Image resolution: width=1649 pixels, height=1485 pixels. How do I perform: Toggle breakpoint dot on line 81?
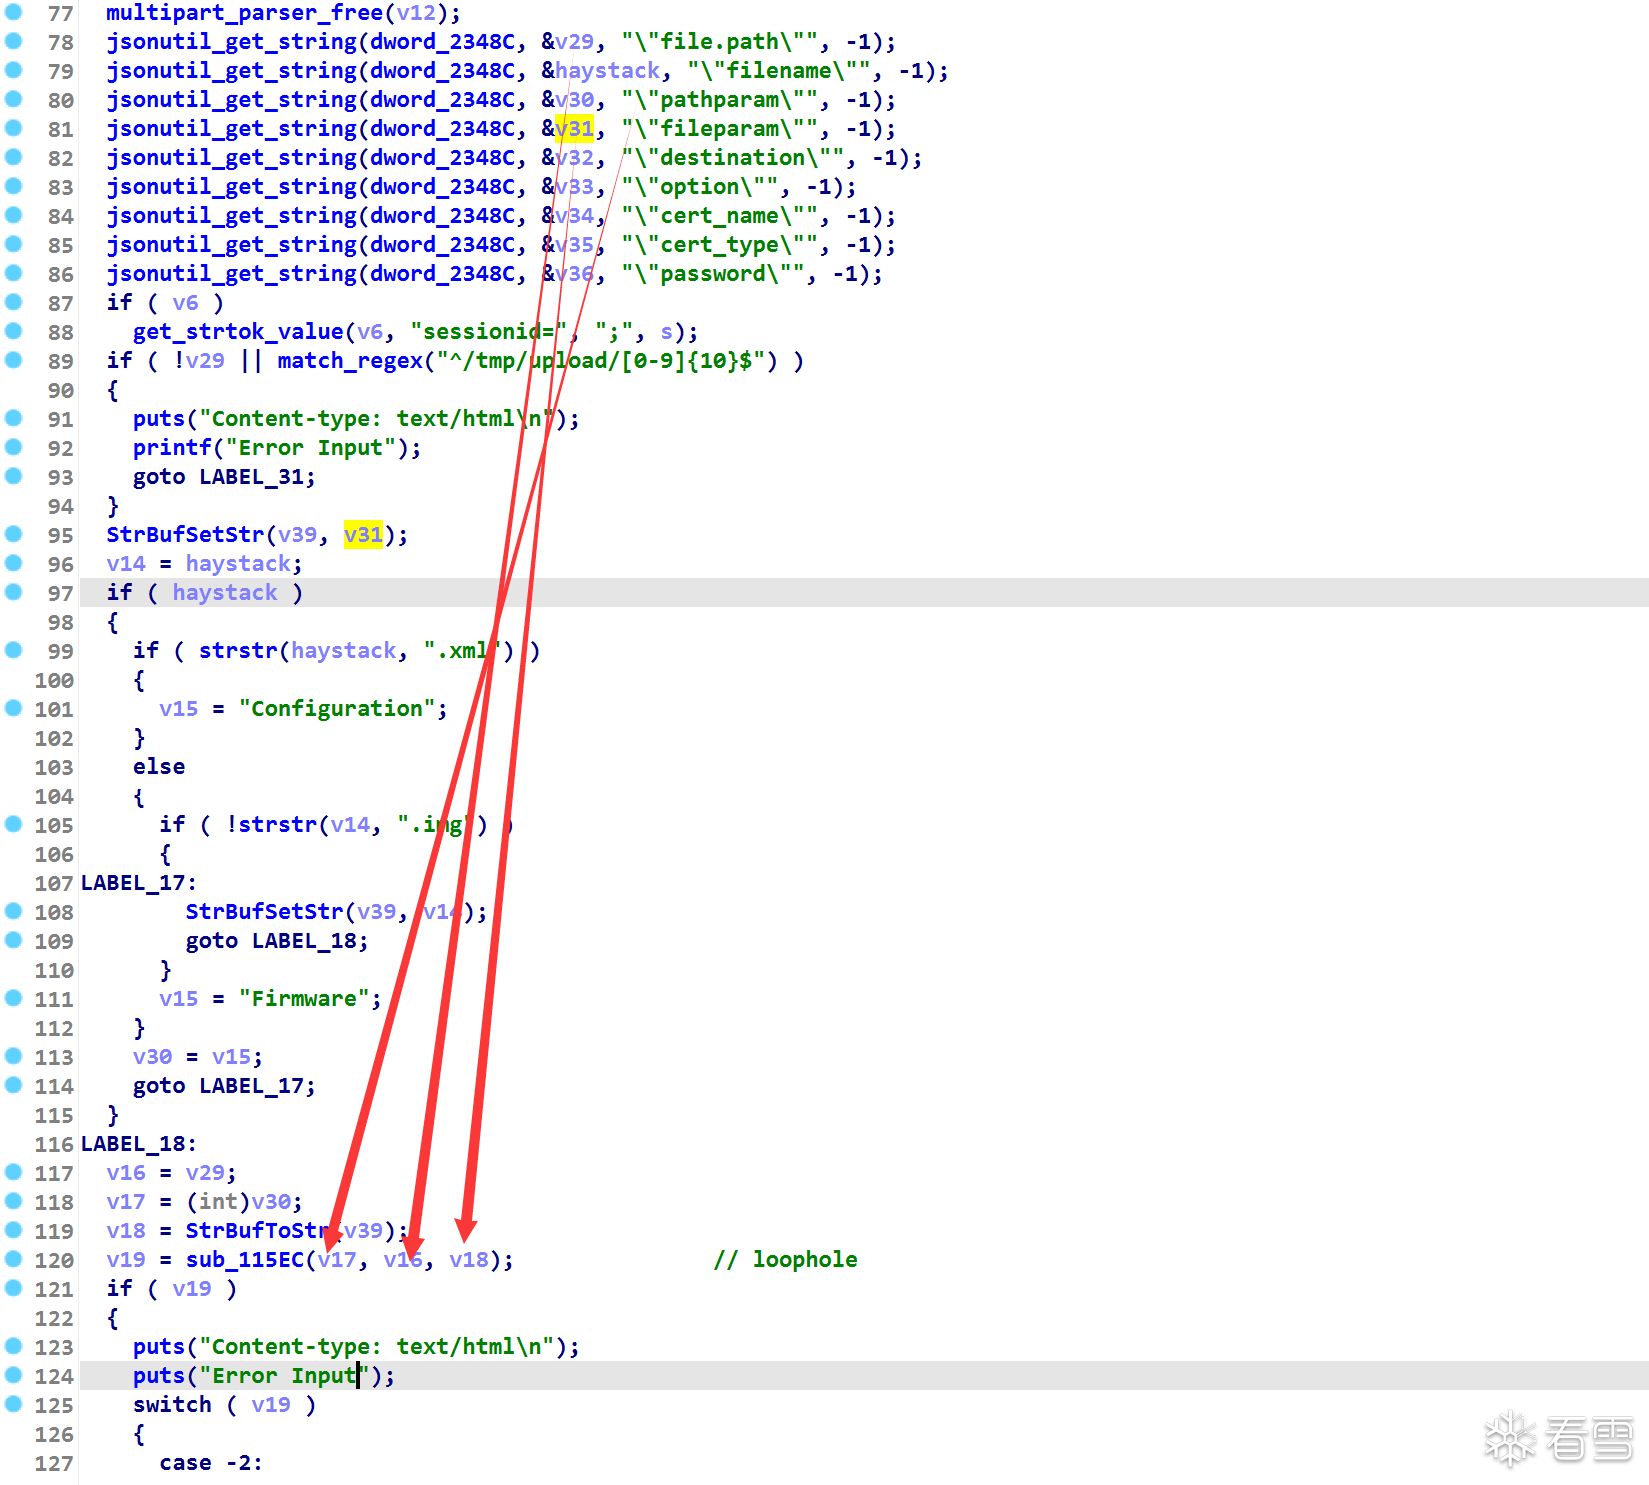(x=13, y=128)
